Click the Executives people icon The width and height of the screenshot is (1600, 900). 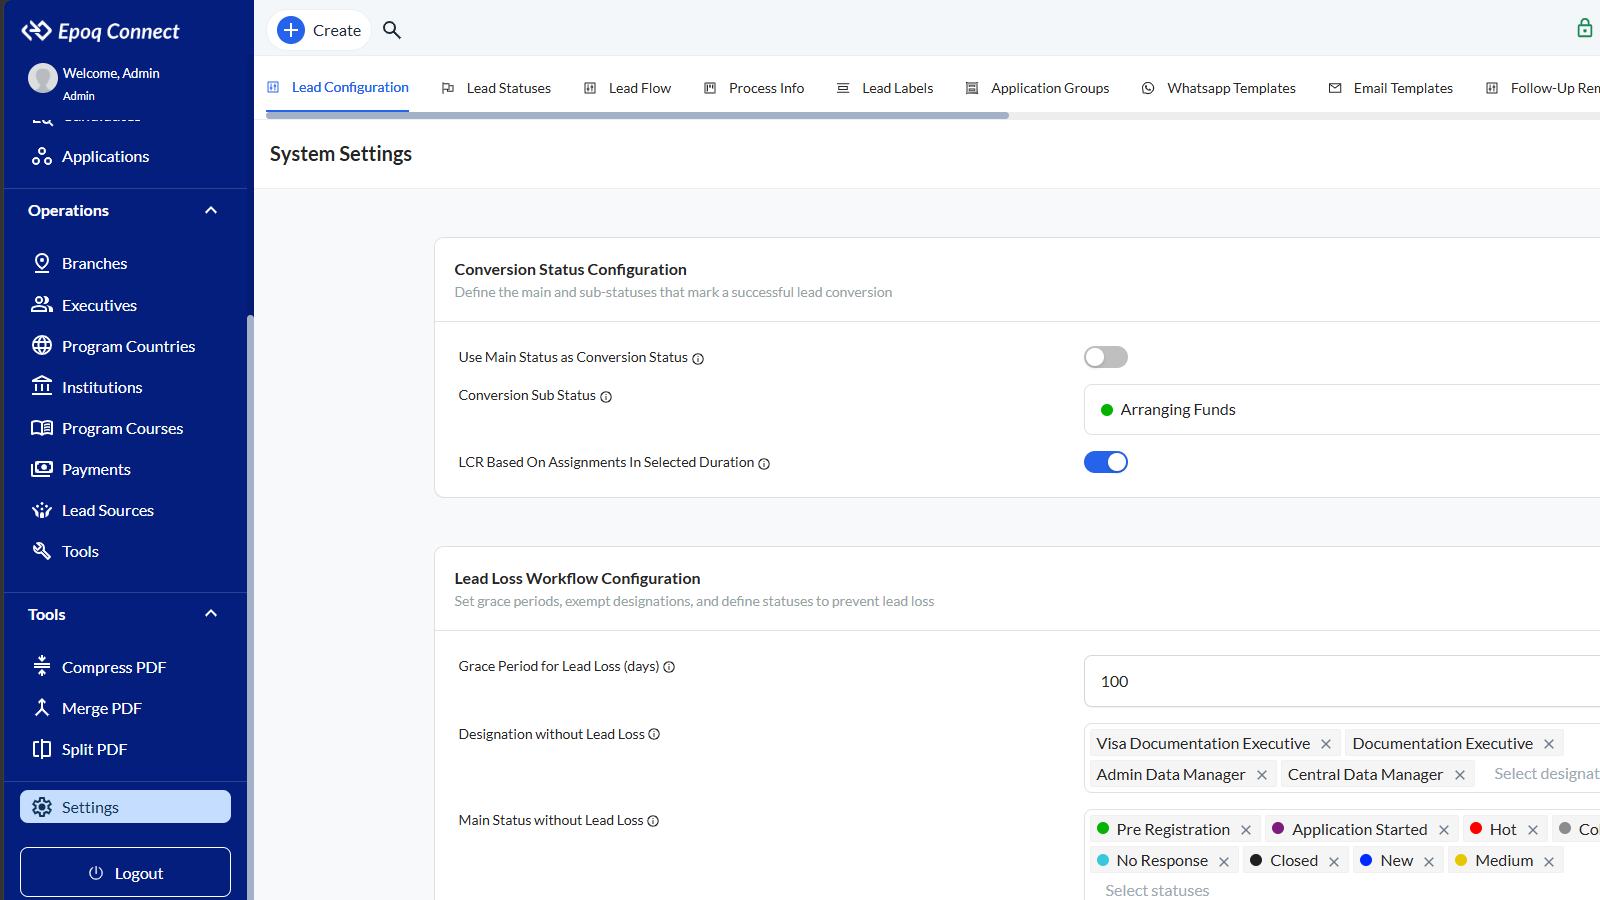point(42,305)
